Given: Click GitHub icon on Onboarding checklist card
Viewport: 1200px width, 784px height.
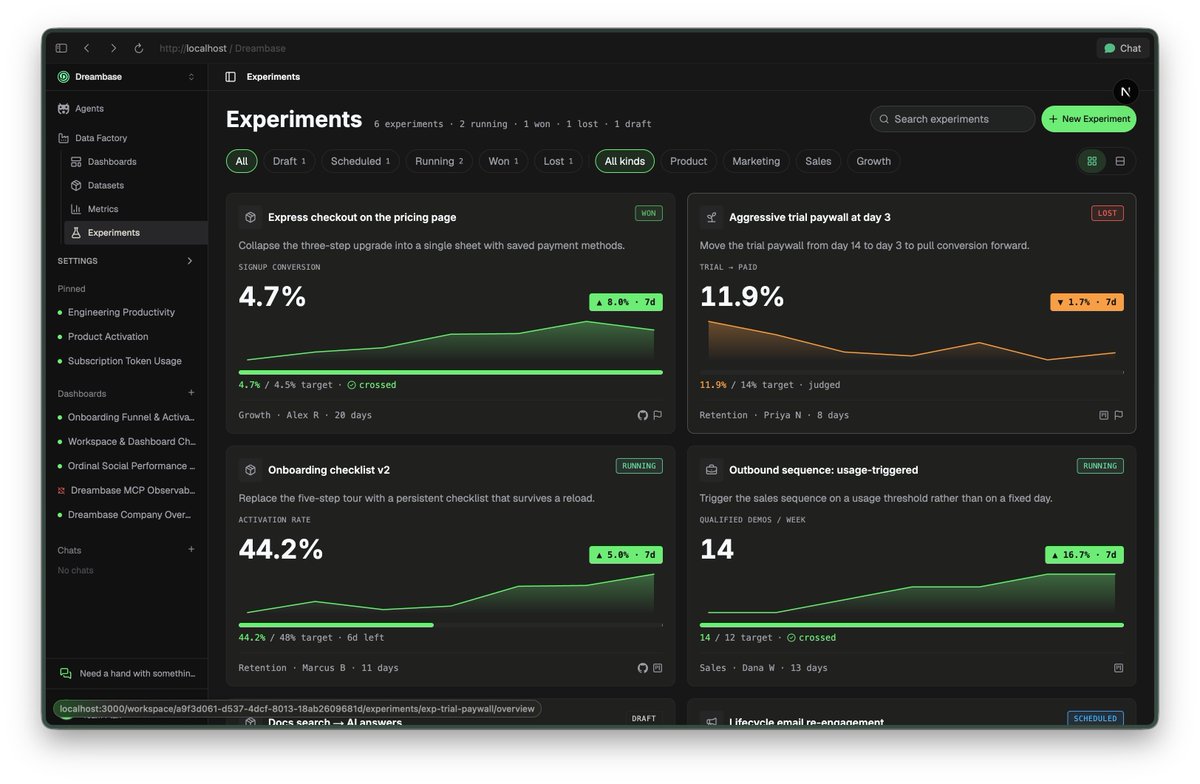Looking at the screenshot, I should tap(643, 667).
